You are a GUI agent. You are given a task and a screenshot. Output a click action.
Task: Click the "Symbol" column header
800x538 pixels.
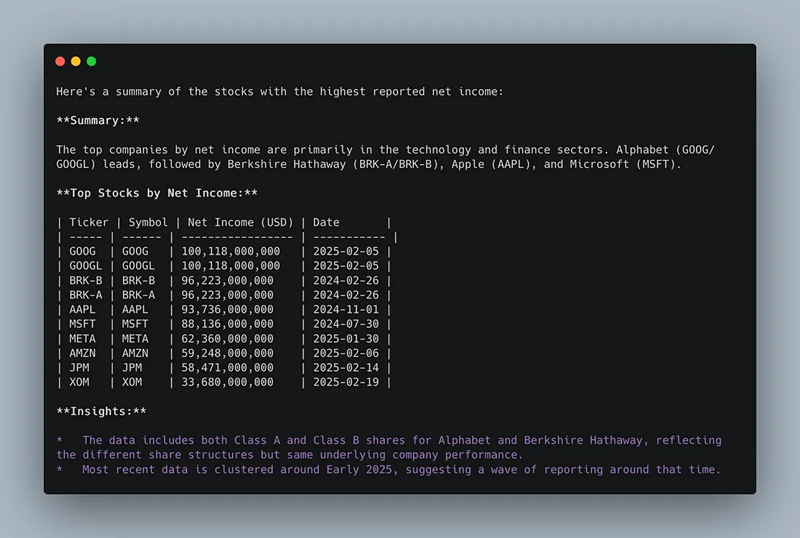point(148,223)
